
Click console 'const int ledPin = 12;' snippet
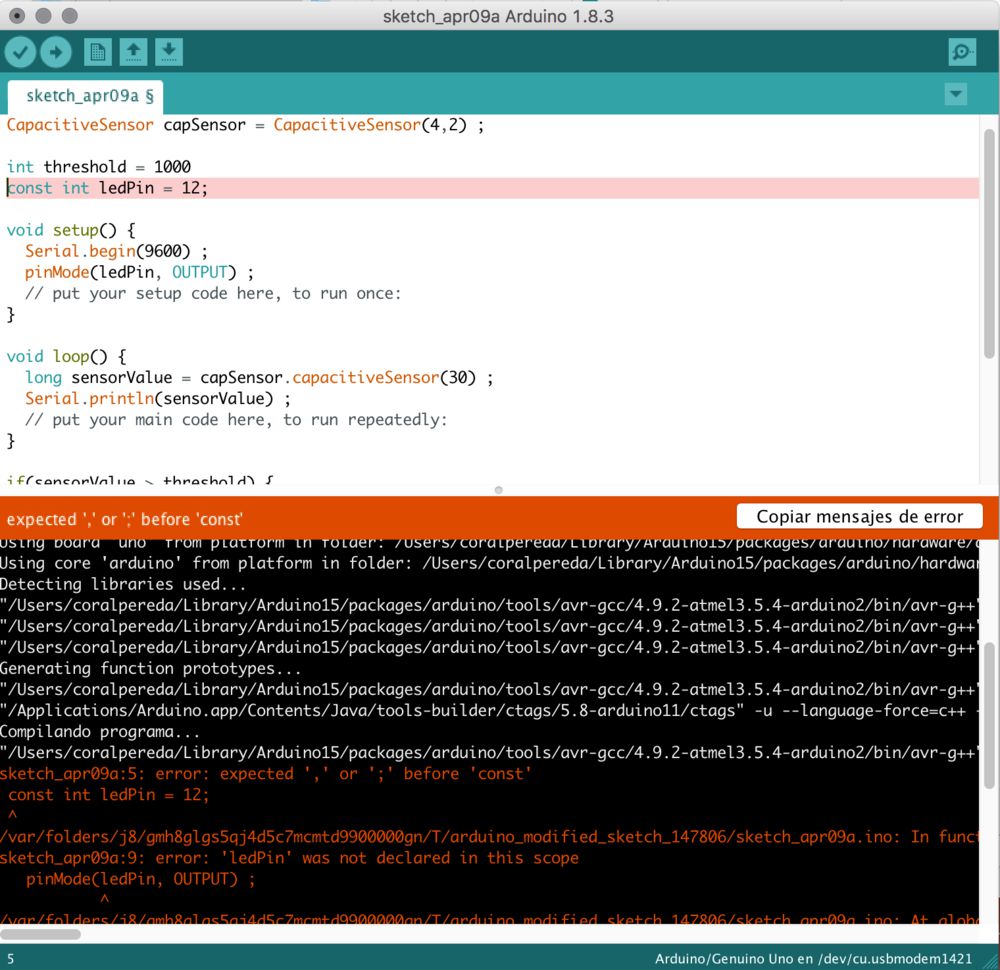[108, 795]
